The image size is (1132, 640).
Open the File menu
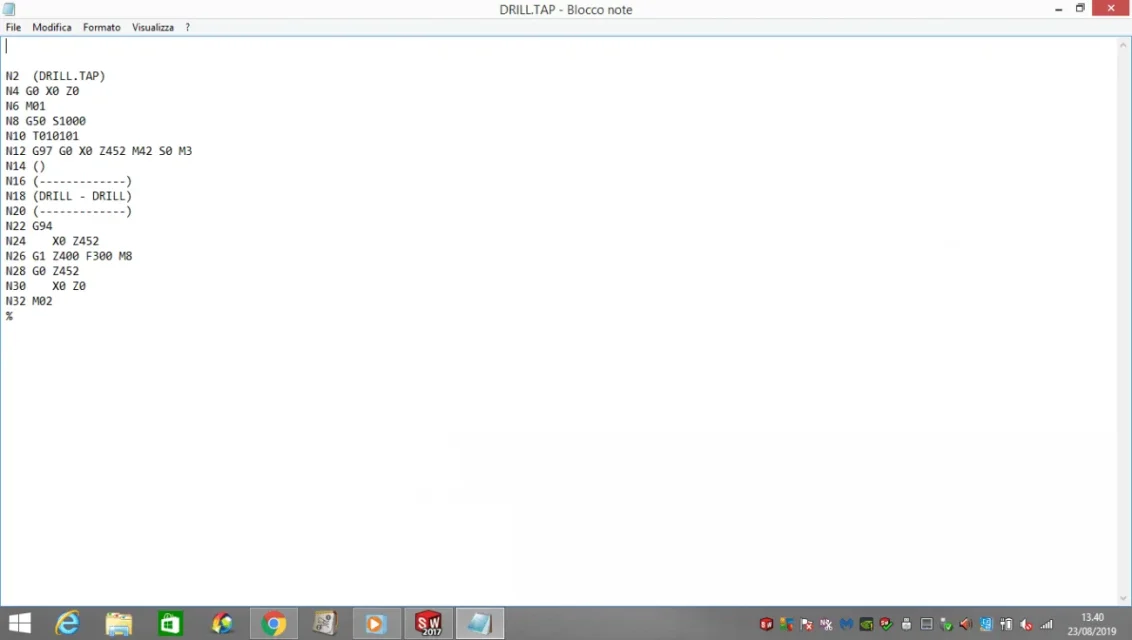click(x=13, y=27)
